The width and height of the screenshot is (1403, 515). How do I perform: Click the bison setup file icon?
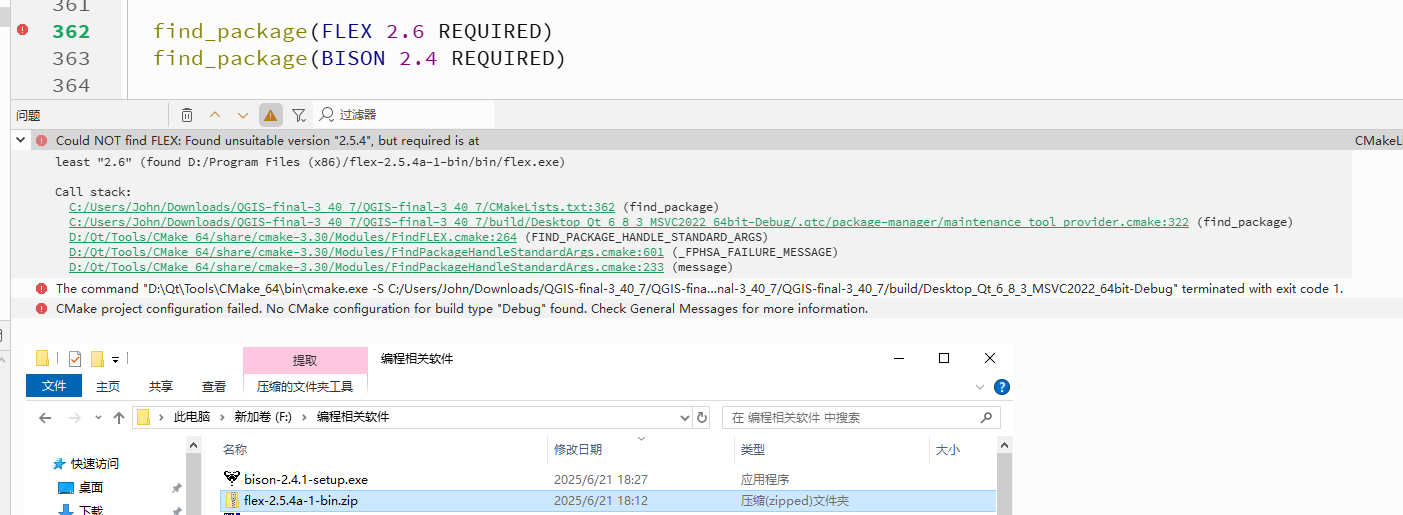click(232, 479)
